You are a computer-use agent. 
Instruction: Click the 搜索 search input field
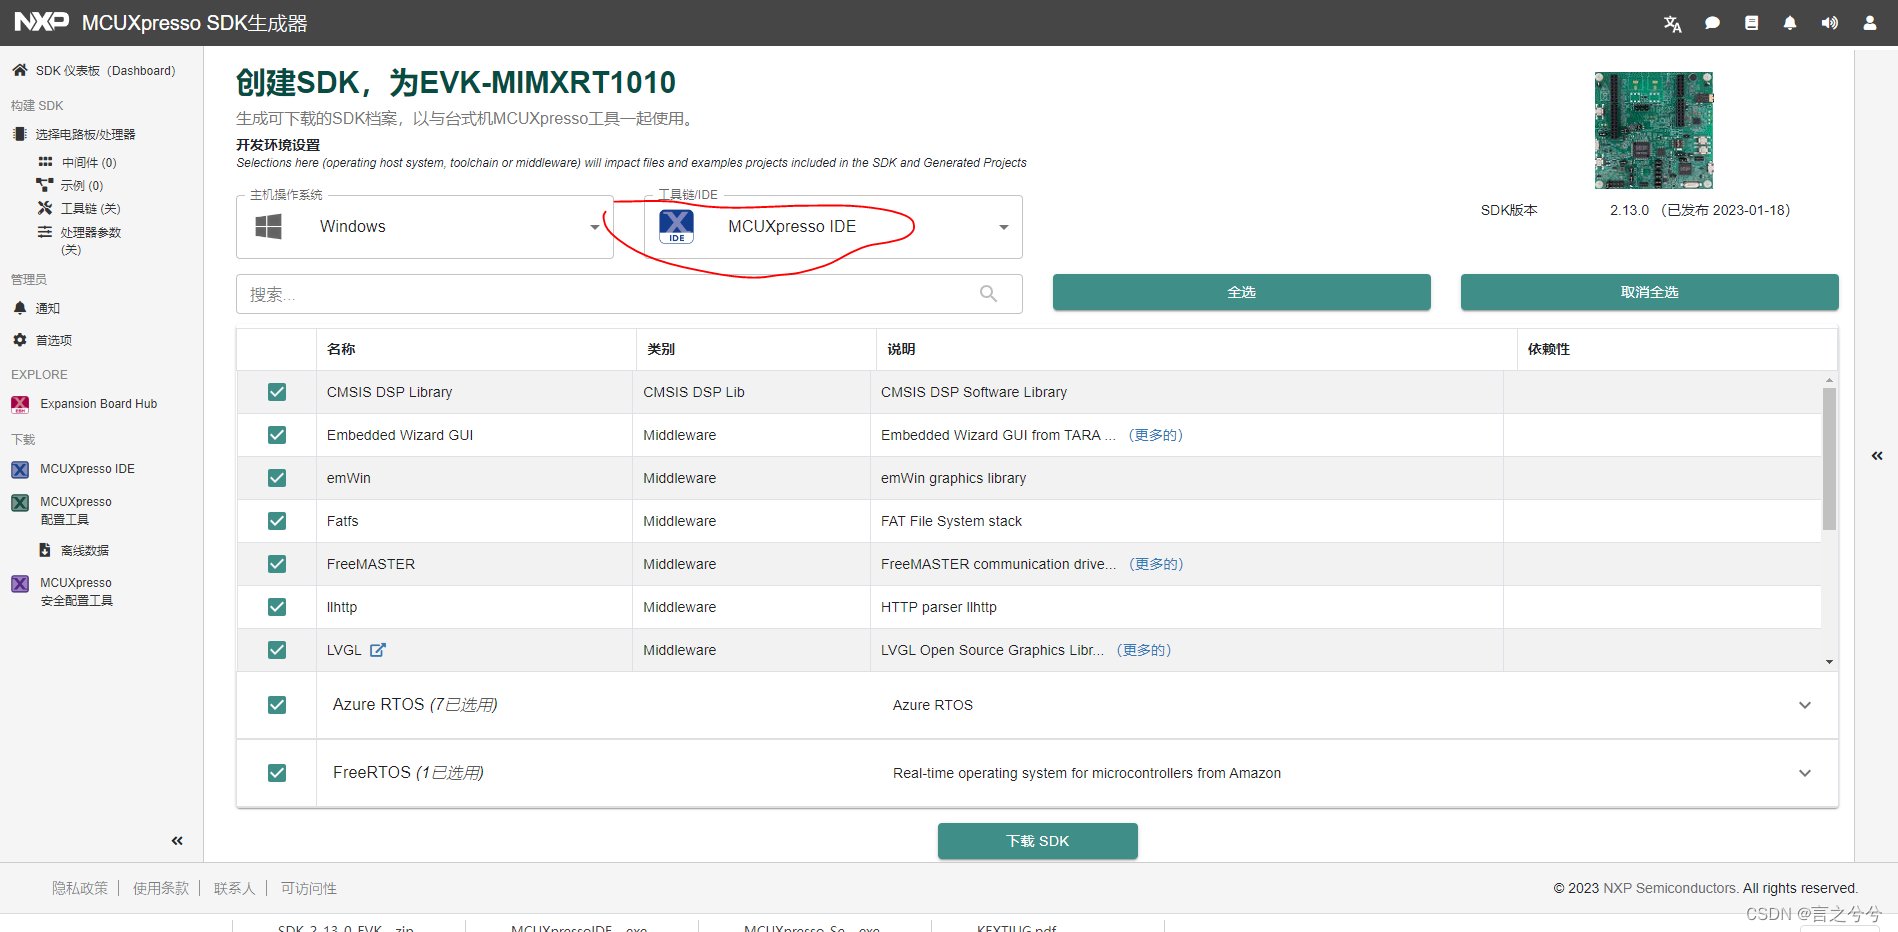629,294
